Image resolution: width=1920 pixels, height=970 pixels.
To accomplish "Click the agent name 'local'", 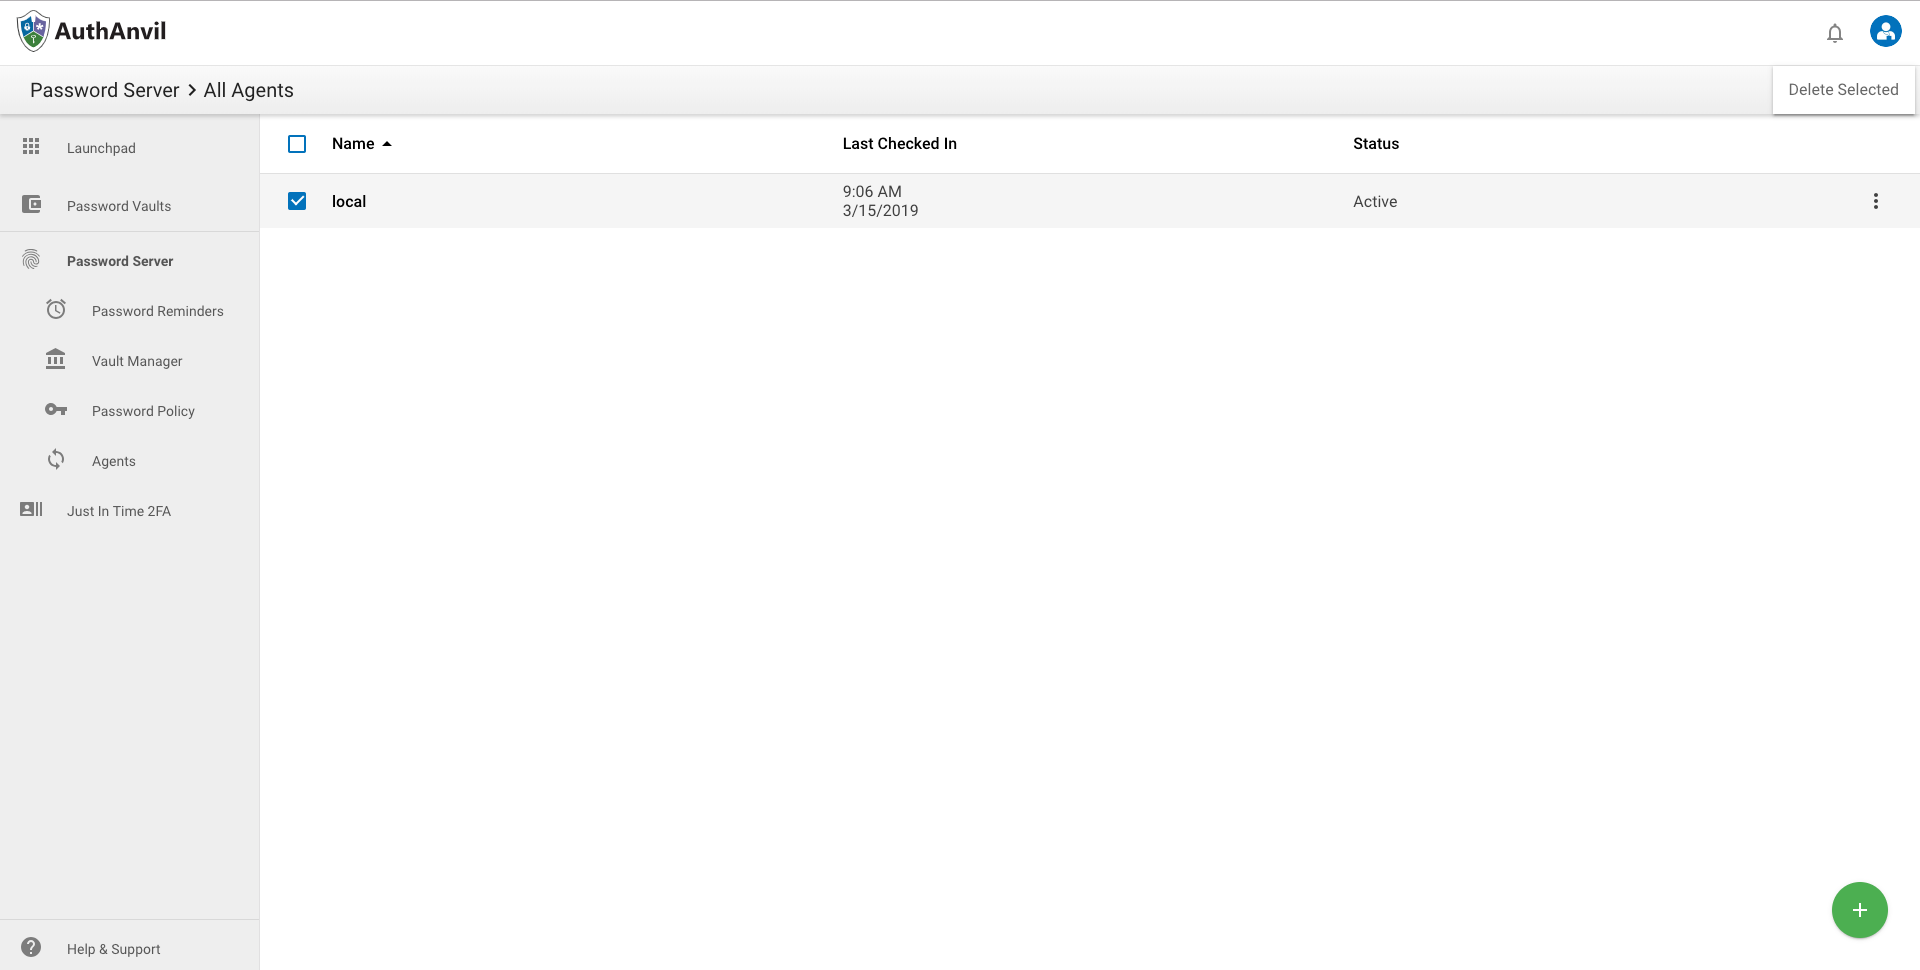I will (349, 201).
